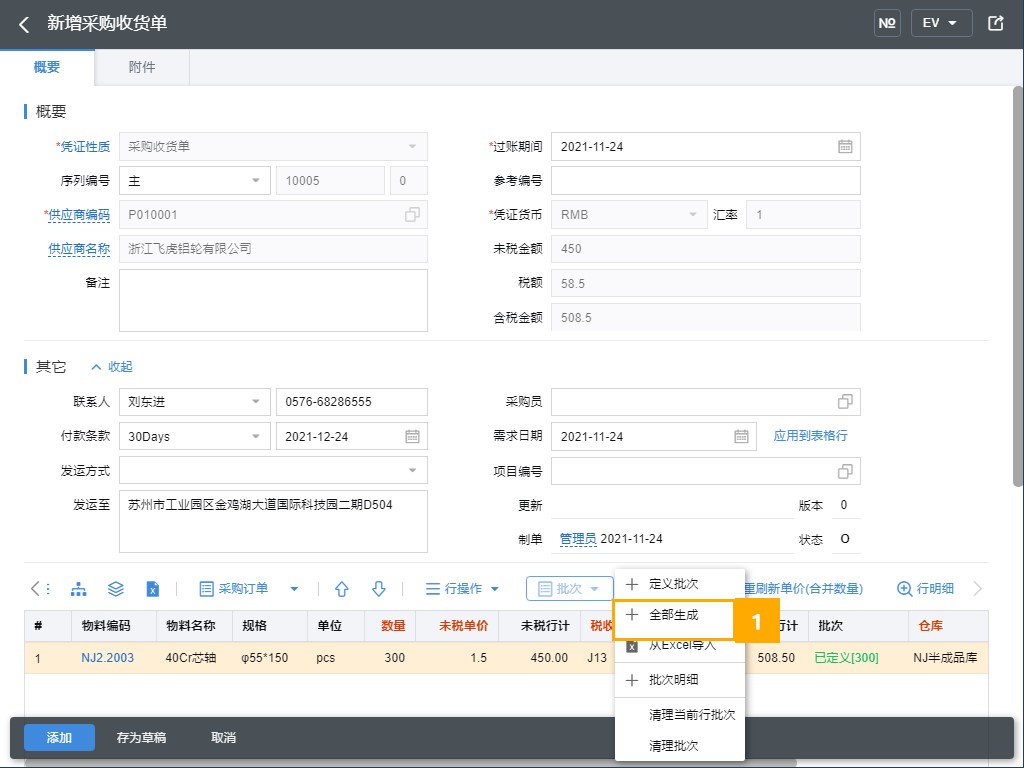Open the calendar for 需求日期
The height and width of the screenshot is (768, 1024).
click(x=741, y=436)
